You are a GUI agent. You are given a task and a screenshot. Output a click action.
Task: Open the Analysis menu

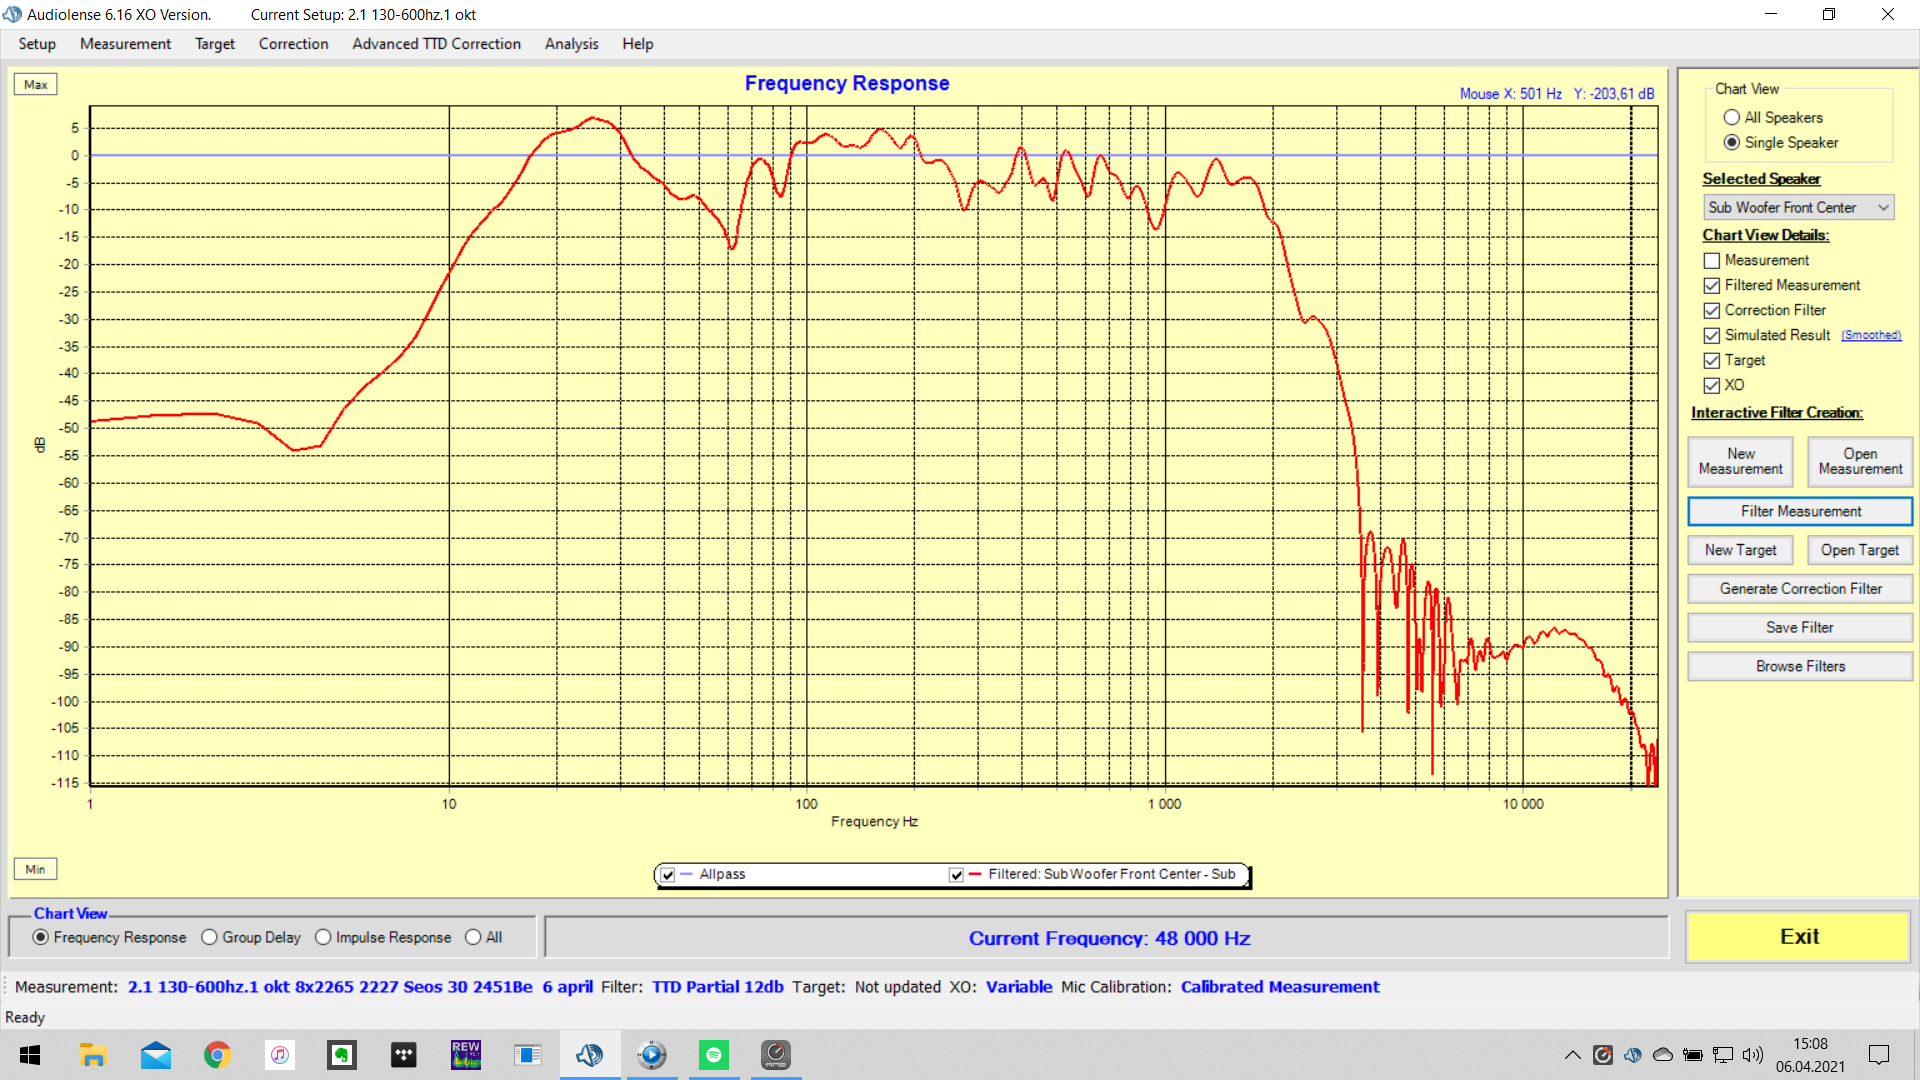[x=571, y=44]
